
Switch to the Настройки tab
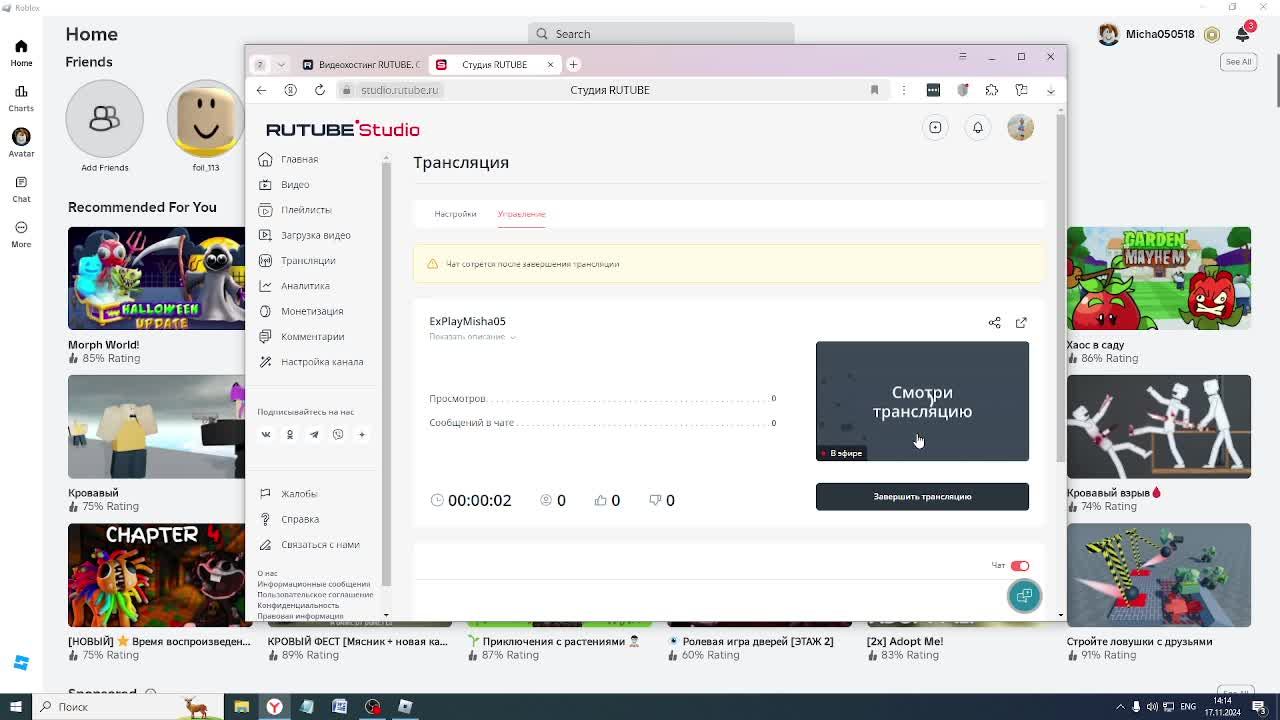[x=455, y=214]
